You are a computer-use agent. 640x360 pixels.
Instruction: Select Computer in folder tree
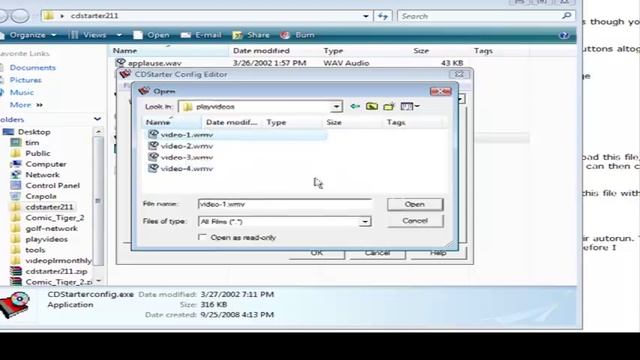coord(46,164)
